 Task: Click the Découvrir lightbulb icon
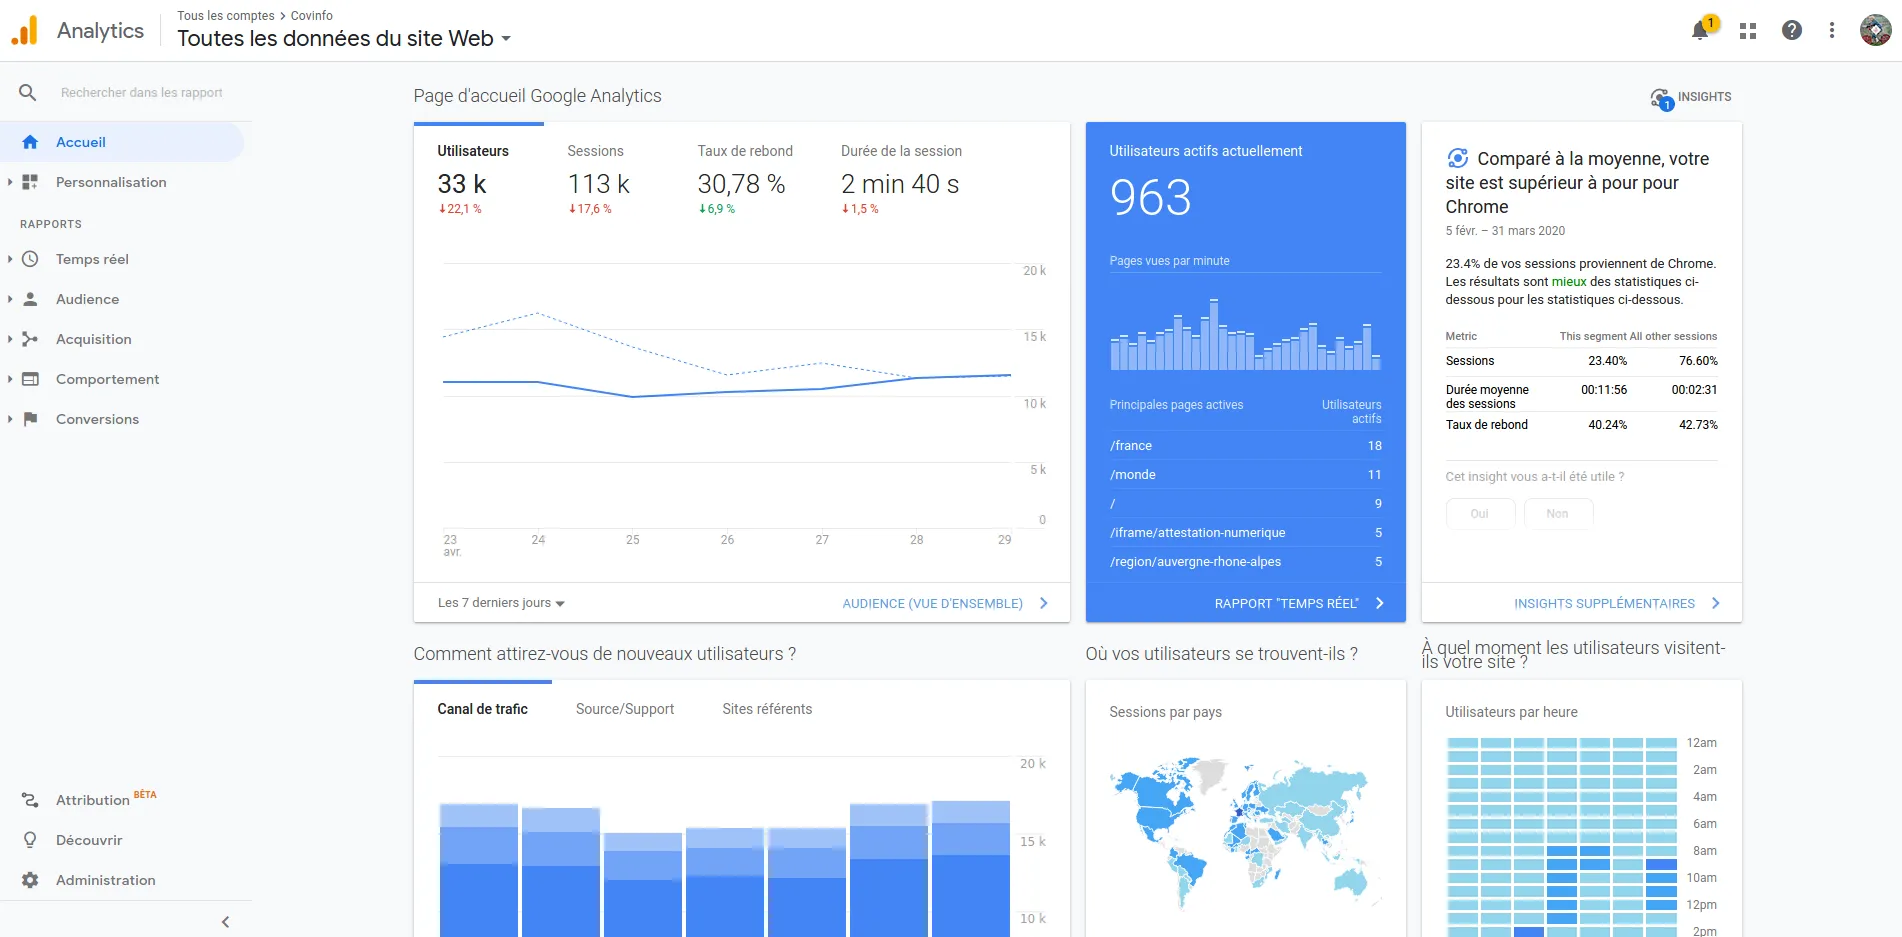30,840
